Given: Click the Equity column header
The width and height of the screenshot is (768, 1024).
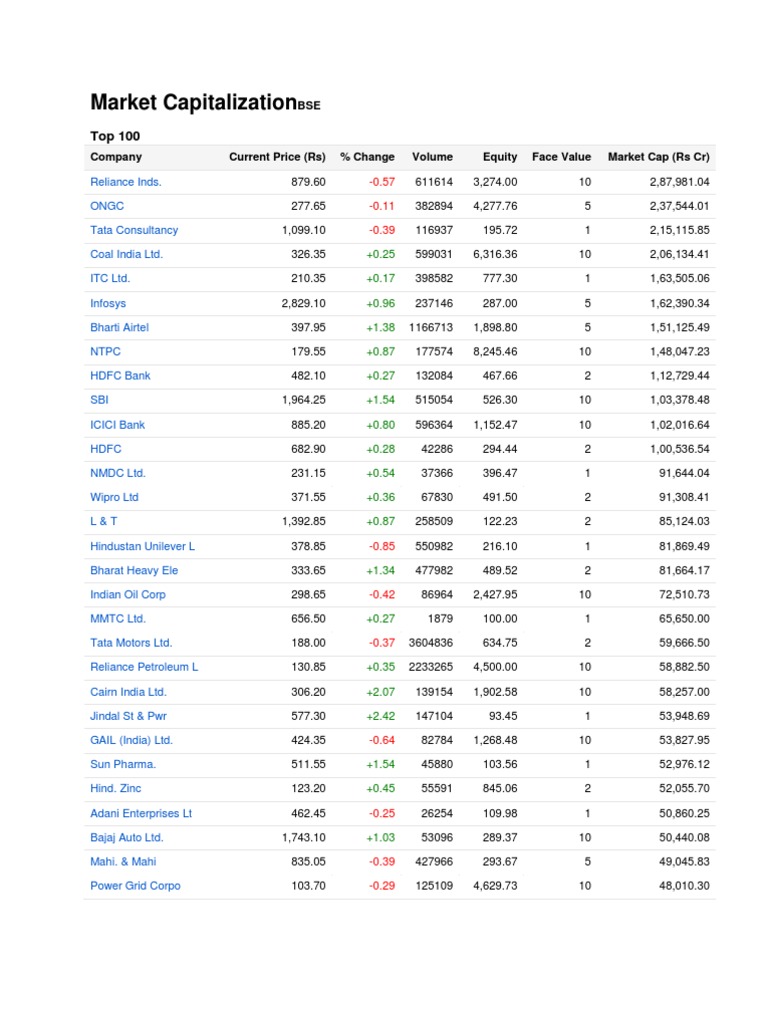Looking at the screenshot, I should coord(500,157).
